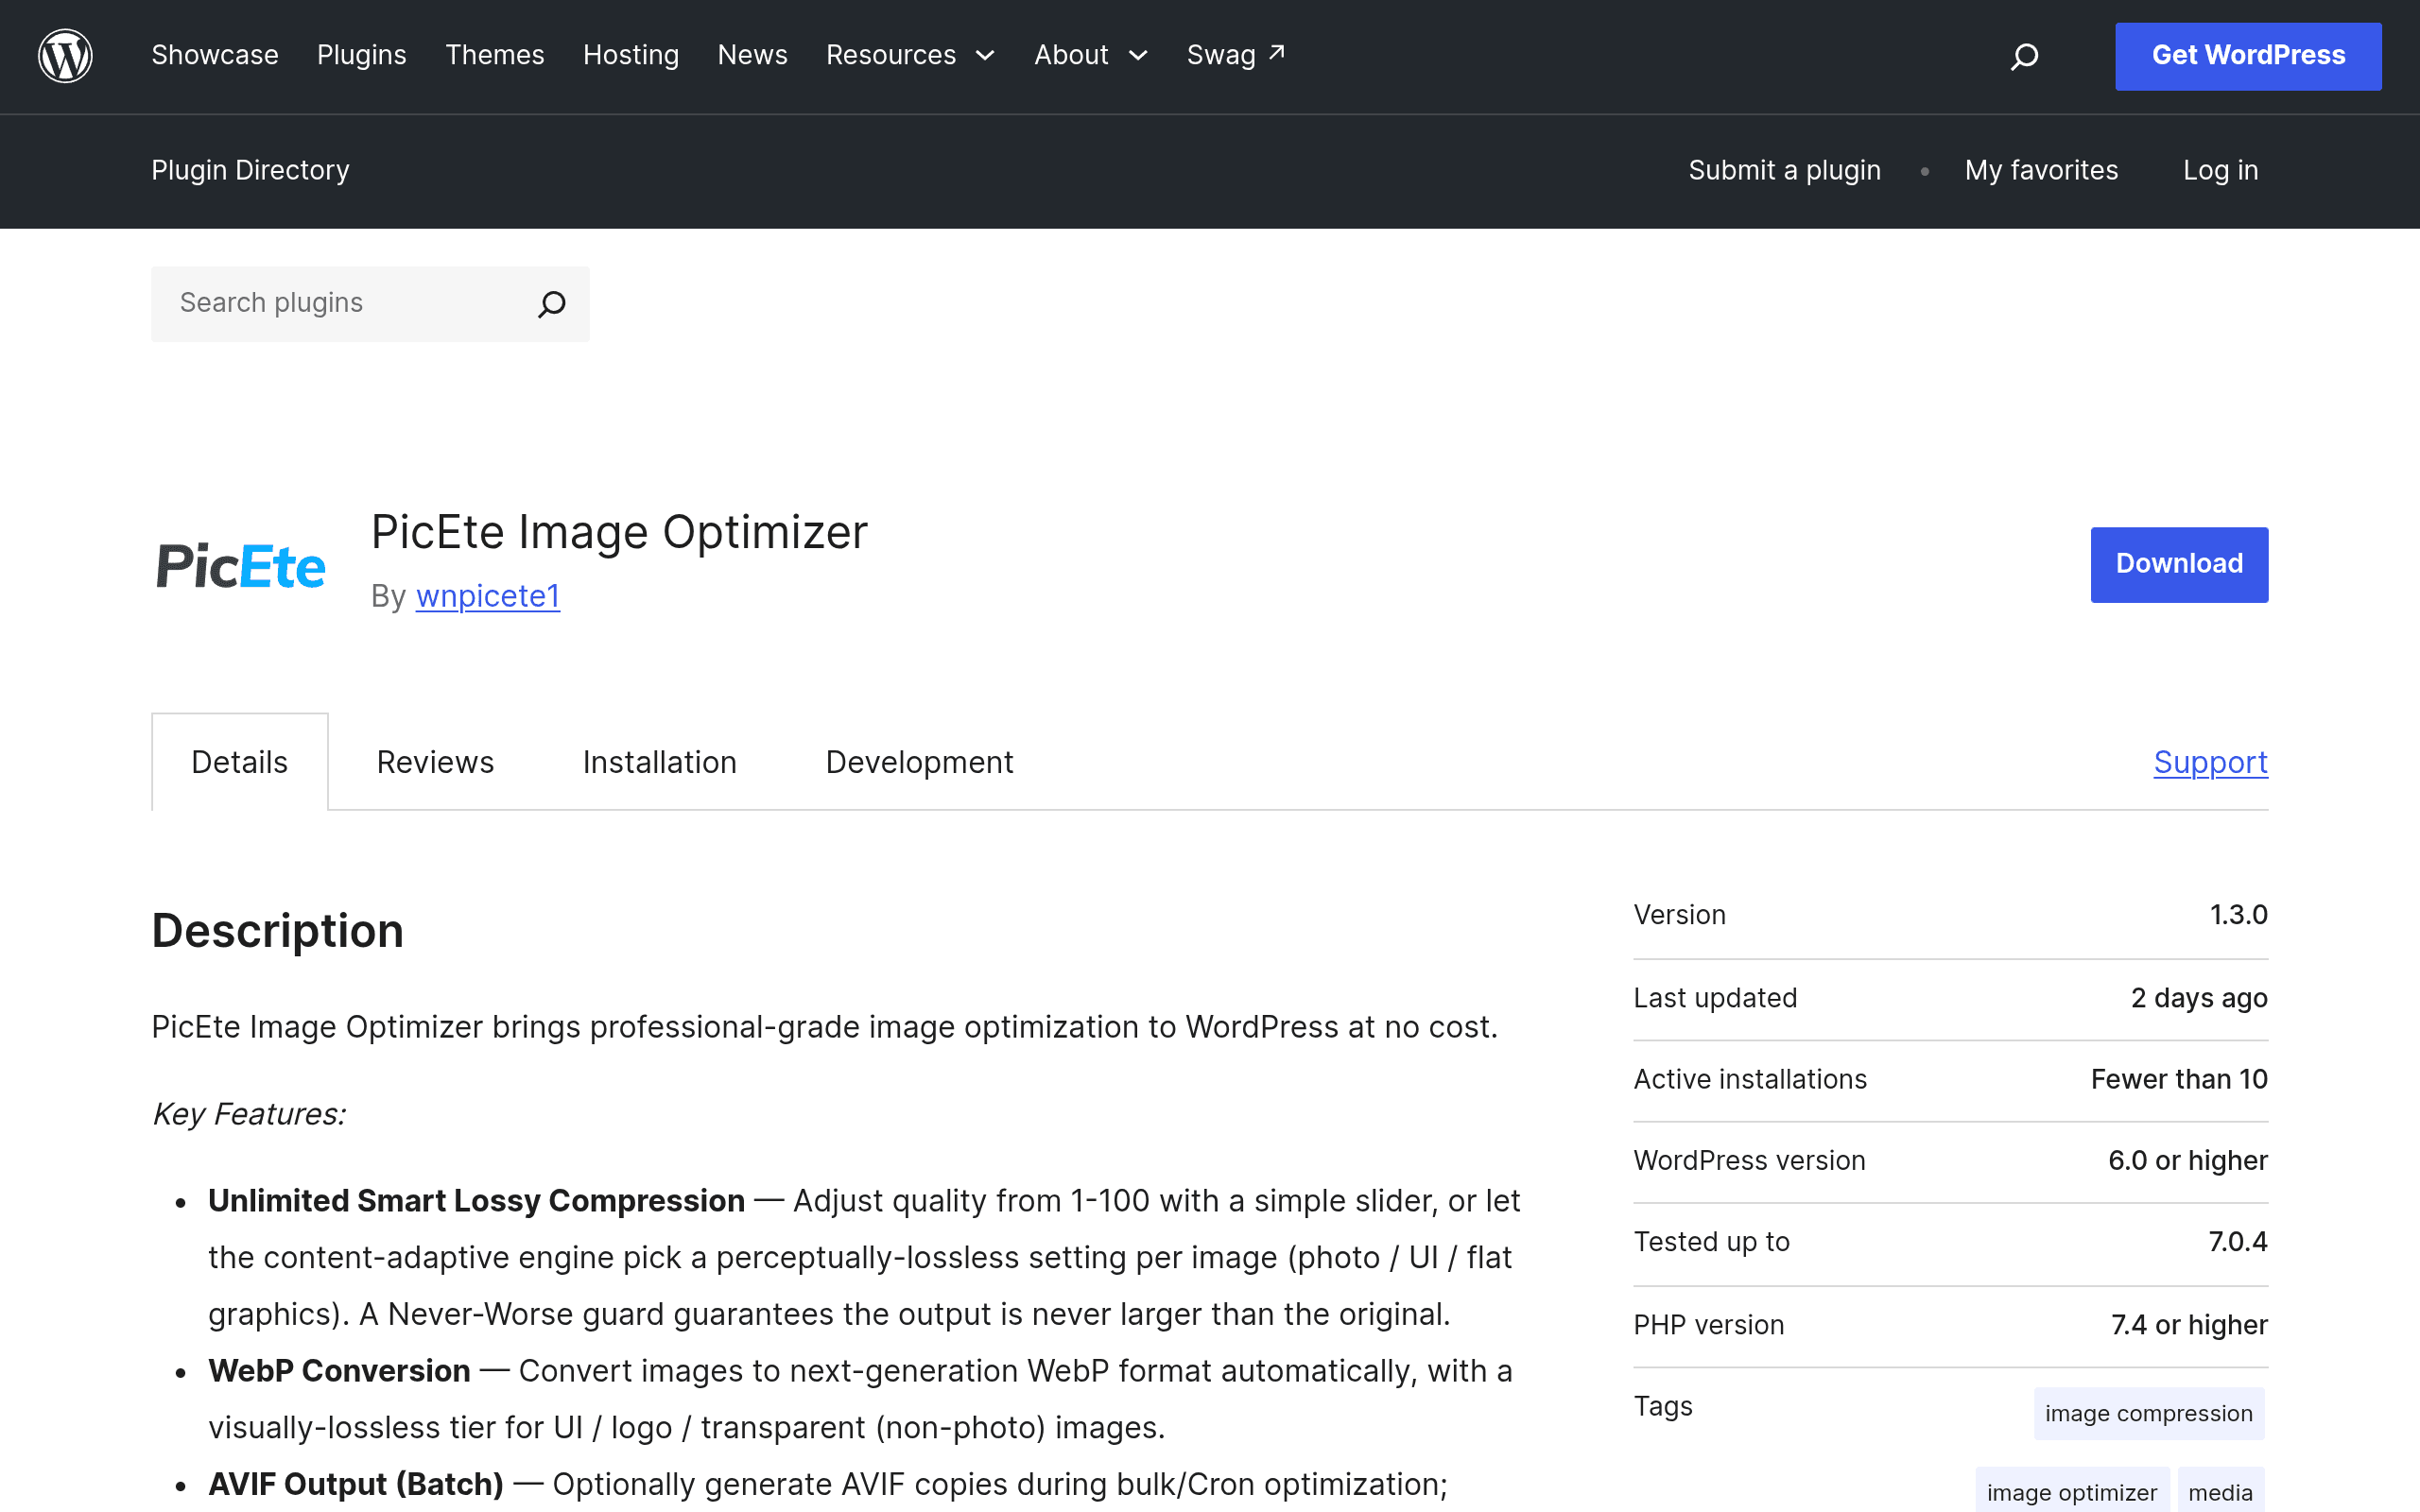2420x1512 pixels.
Task: Click the search submit icon in plugin search
Action: pos(552,304)
